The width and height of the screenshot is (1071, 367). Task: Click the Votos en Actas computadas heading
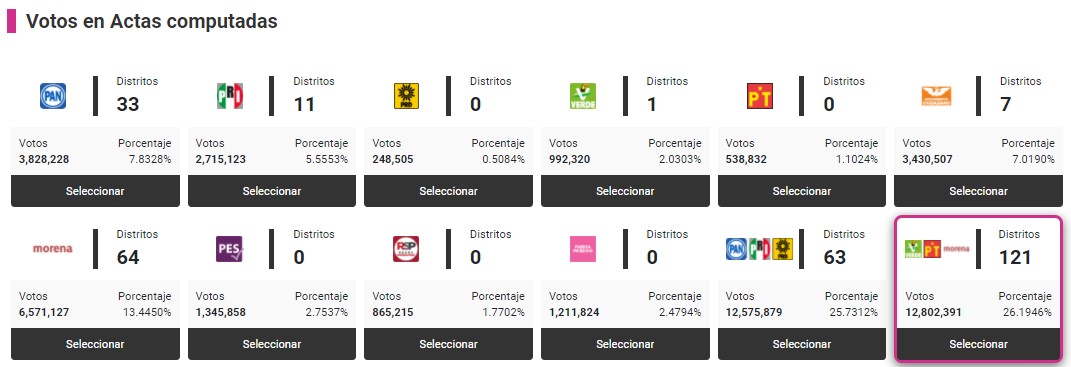coord(152,21)
